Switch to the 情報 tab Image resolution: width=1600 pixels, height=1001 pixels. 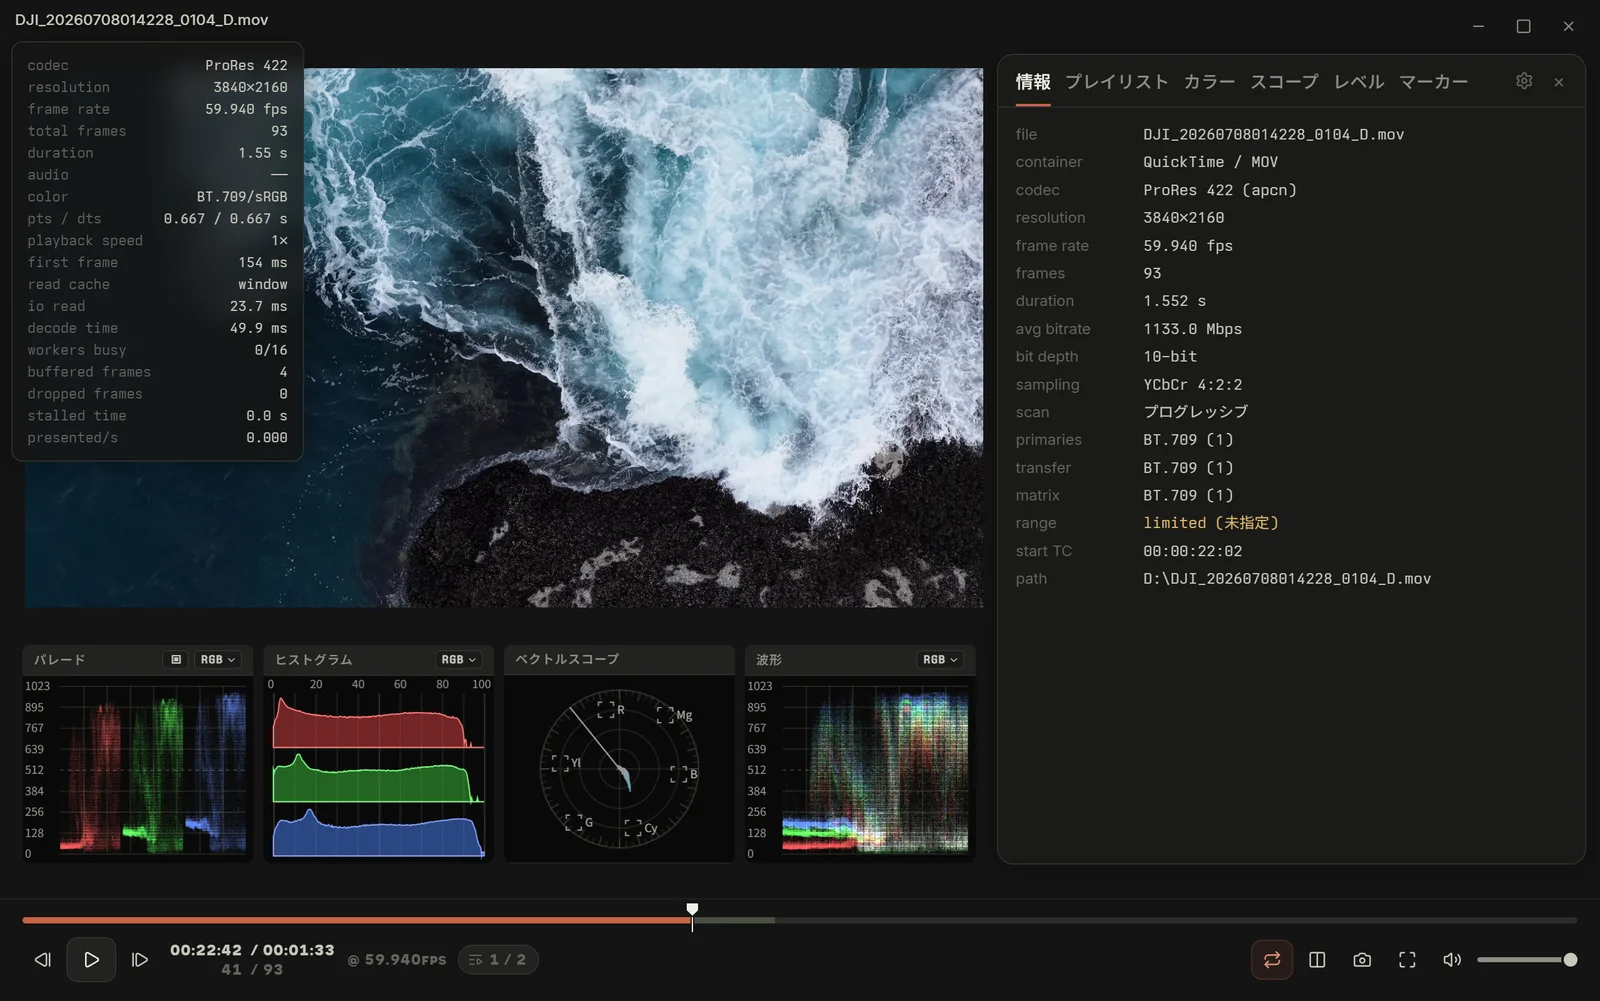1033,82
